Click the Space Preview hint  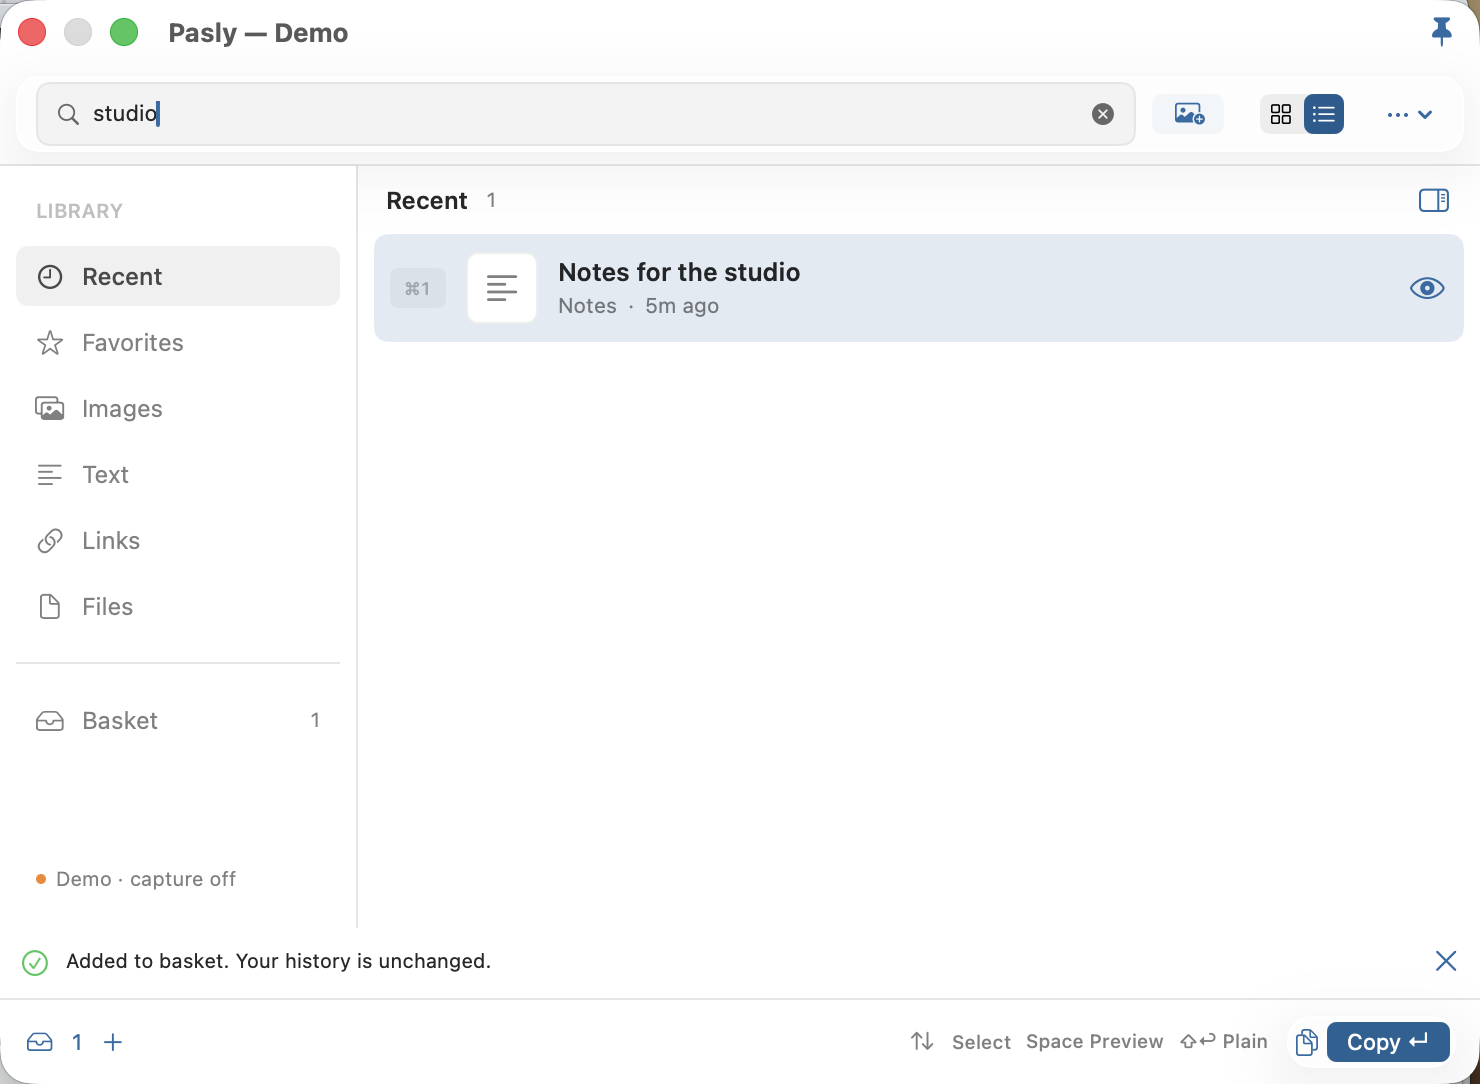point(1095,1042)
